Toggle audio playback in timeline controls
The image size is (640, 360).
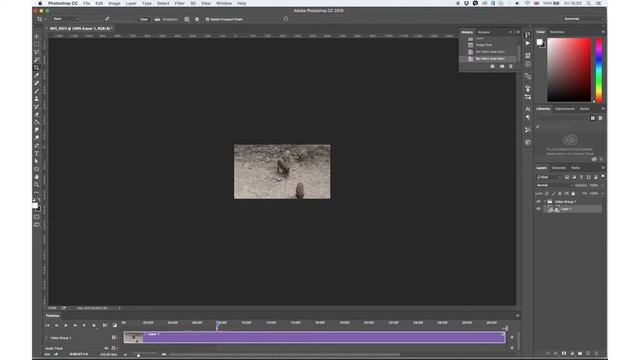84,325
